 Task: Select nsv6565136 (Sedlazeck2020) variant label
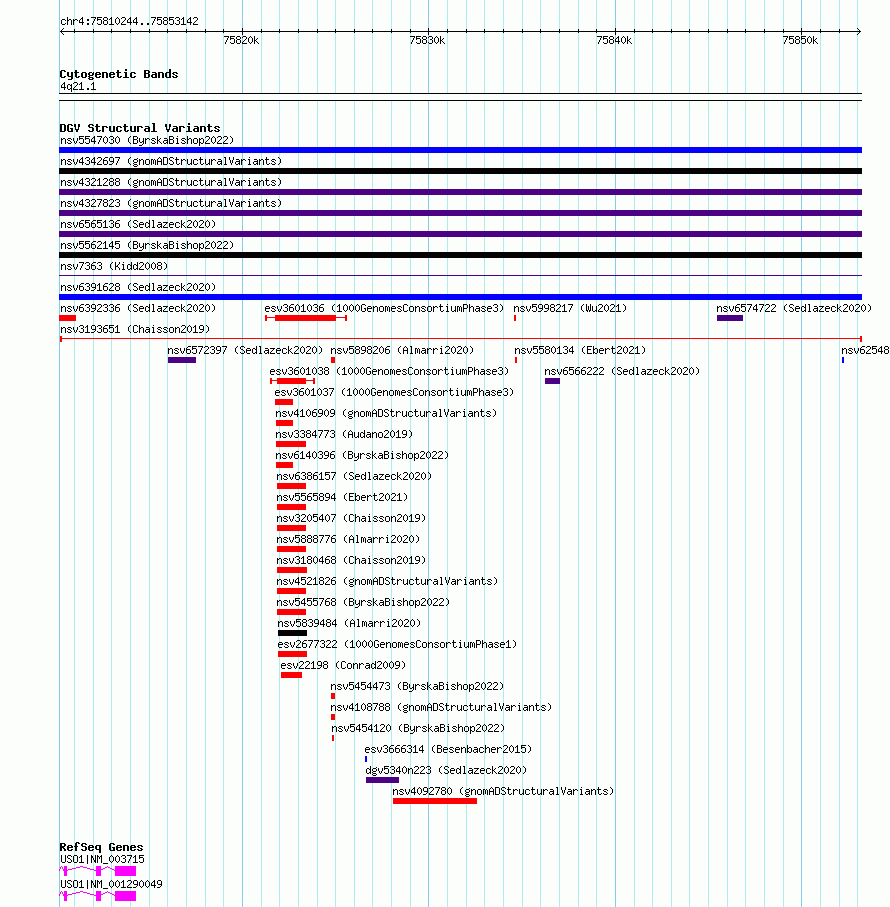click(138, 224)
